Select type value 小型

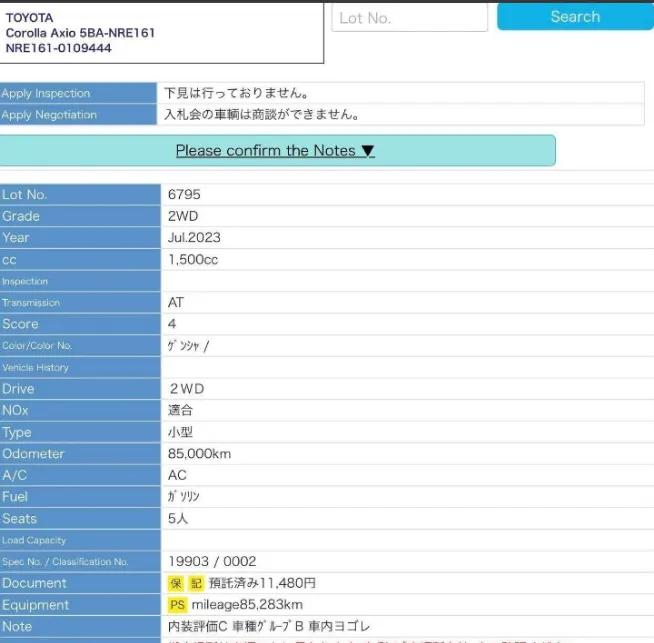point(180,432)
